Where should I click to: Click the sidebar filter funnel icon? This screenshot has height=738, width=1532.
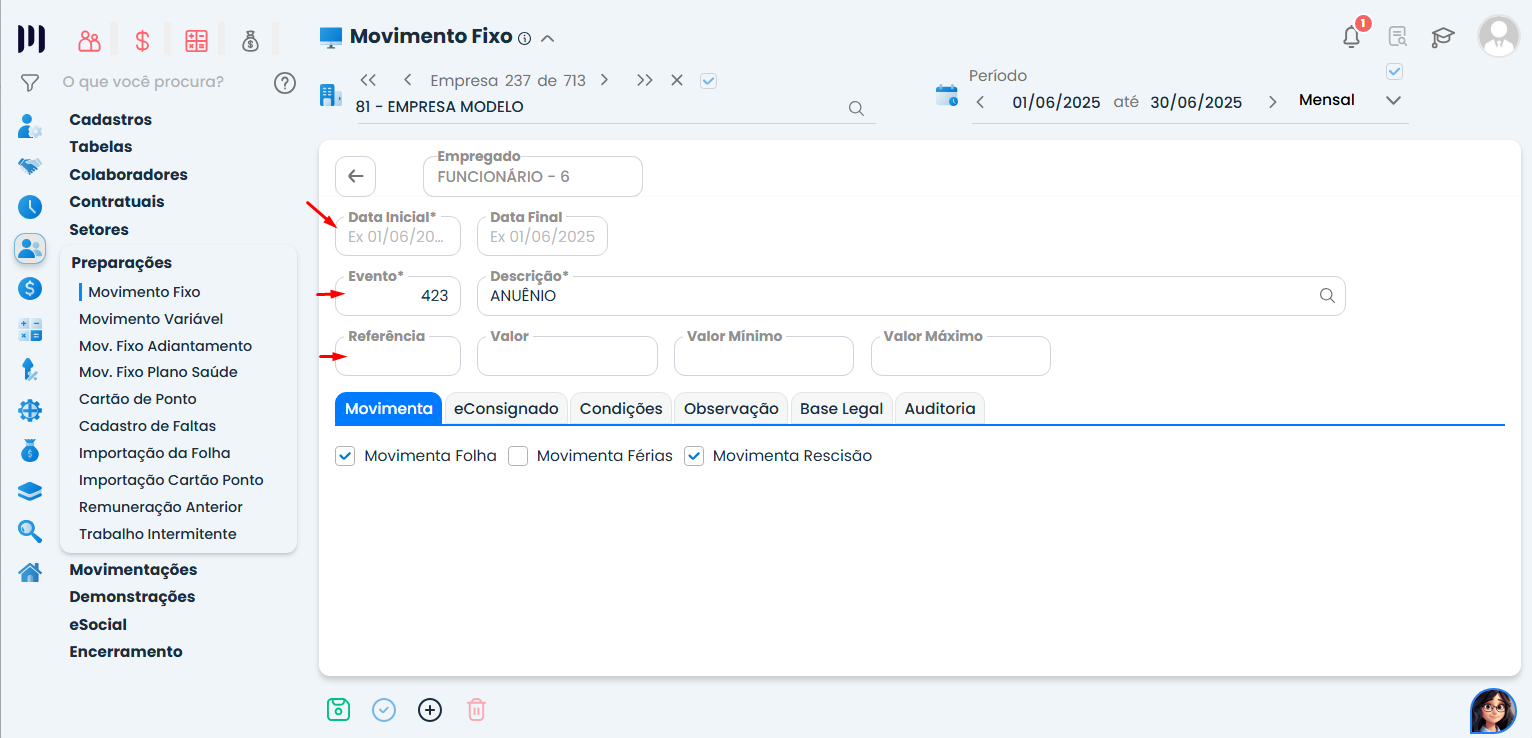click(30, 82)
